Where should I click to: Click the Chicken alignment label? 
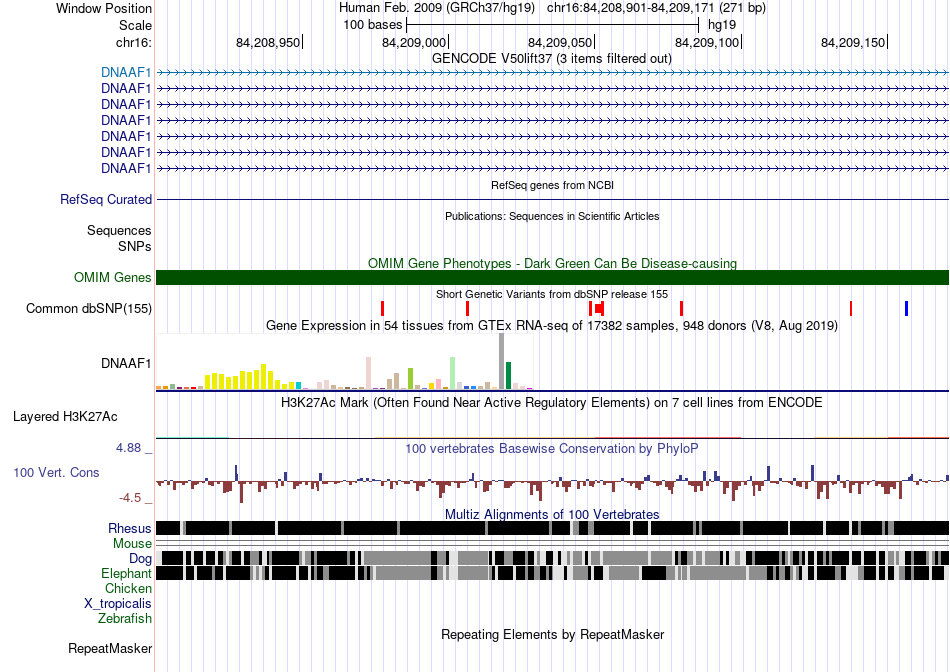point(128,588)
